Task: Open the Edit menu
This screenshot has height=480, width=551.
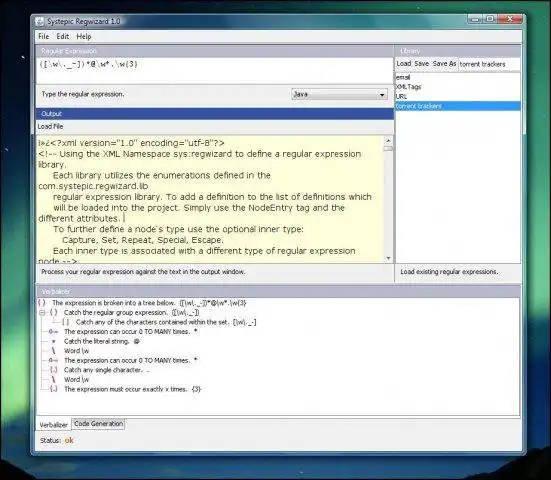Action: click(63, 37)
